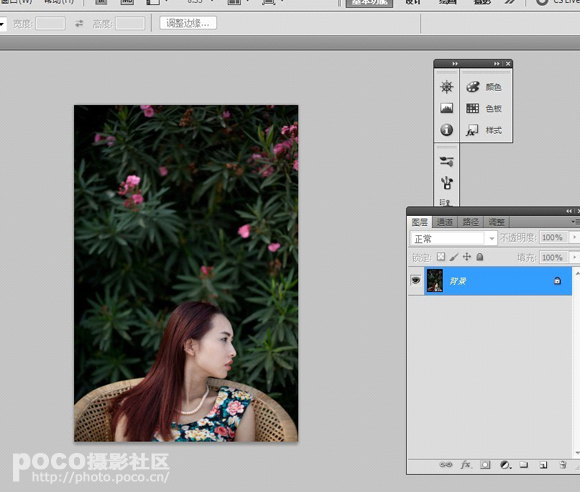Create a new group folder icon
Image resolution: width=580 pixels, height=492 pixels.
[x=523, y=465]
